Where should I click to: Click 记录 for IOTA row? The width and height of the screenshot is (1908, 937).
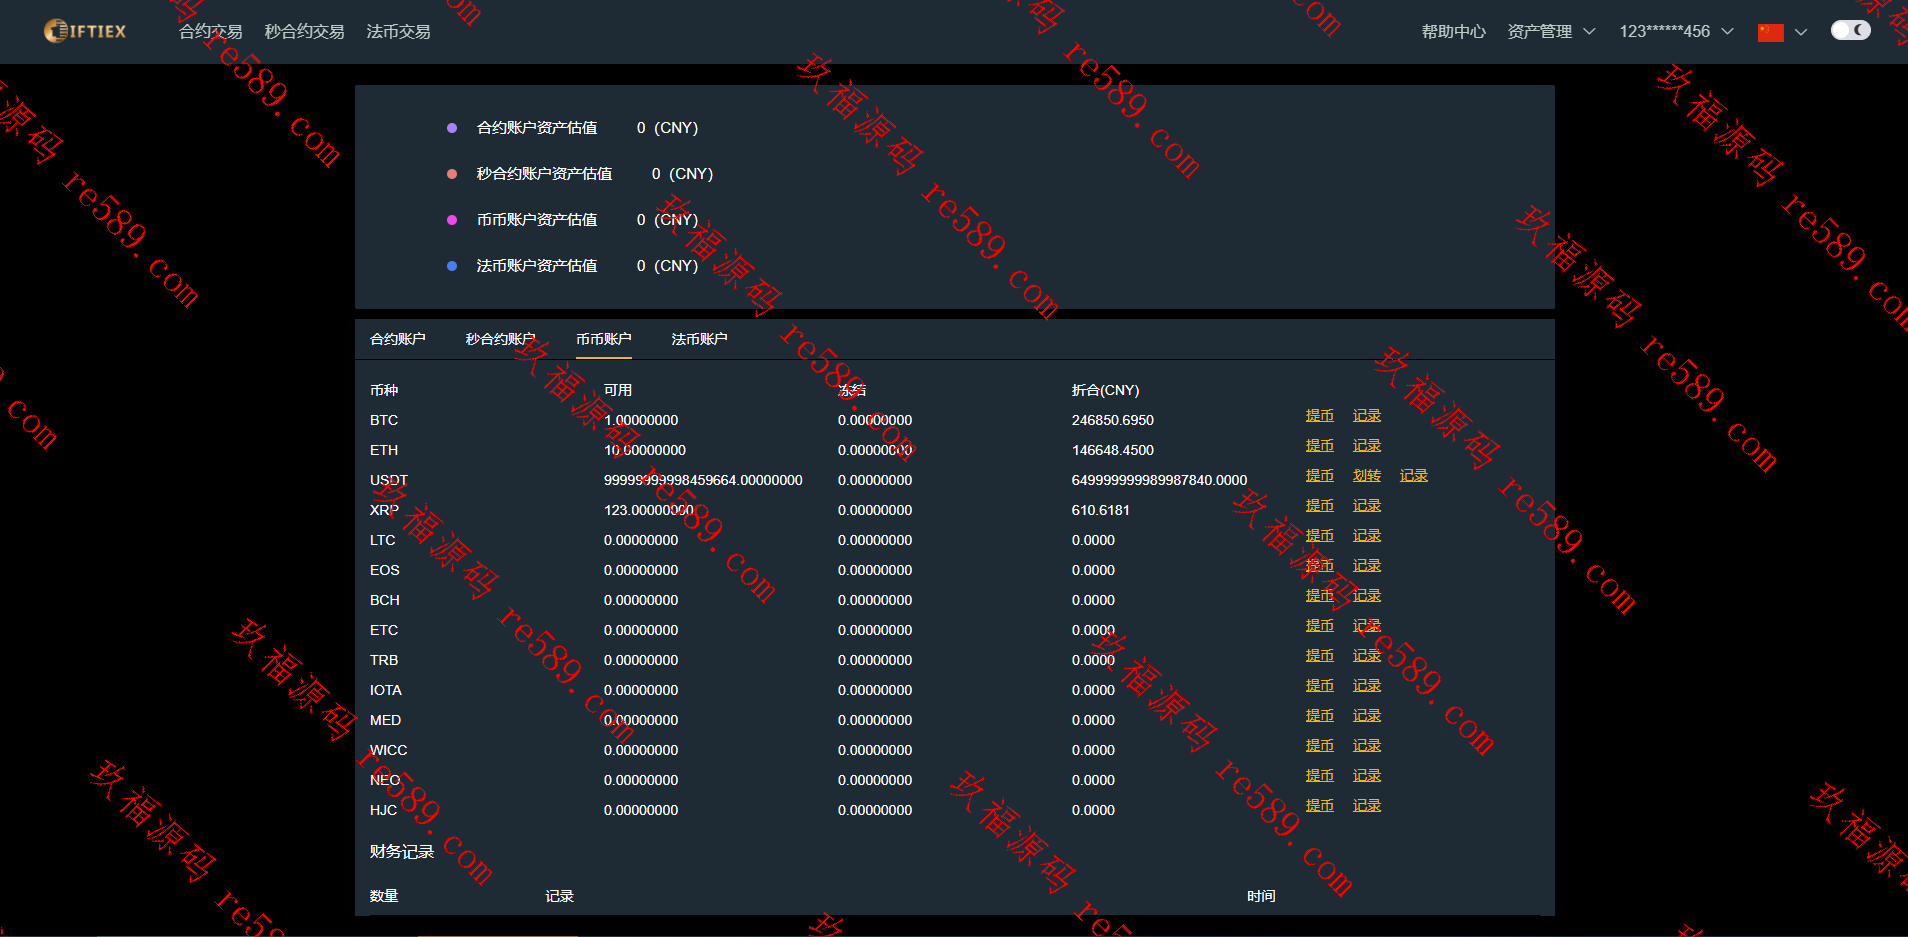pyautogui.click(x=1367, y=685)
